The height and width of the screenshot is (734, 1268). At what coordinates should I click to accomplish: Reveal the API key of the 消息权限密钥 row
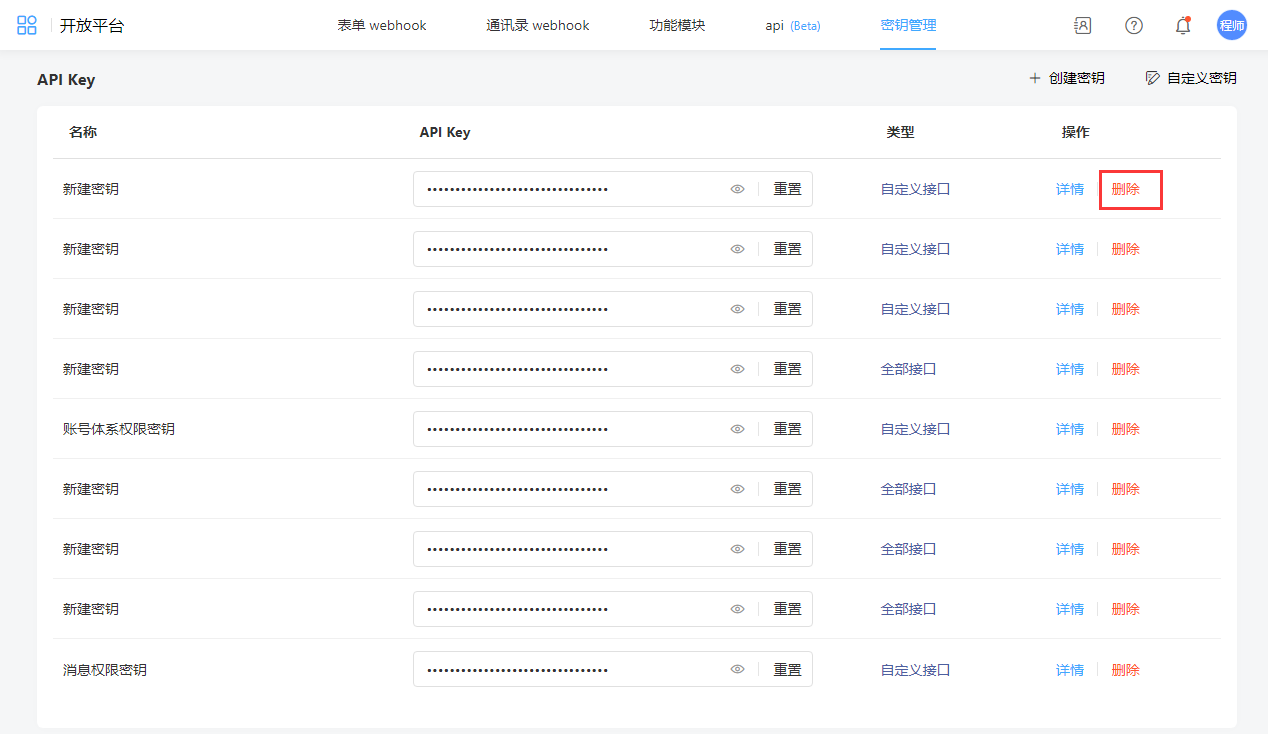(737, 670)
